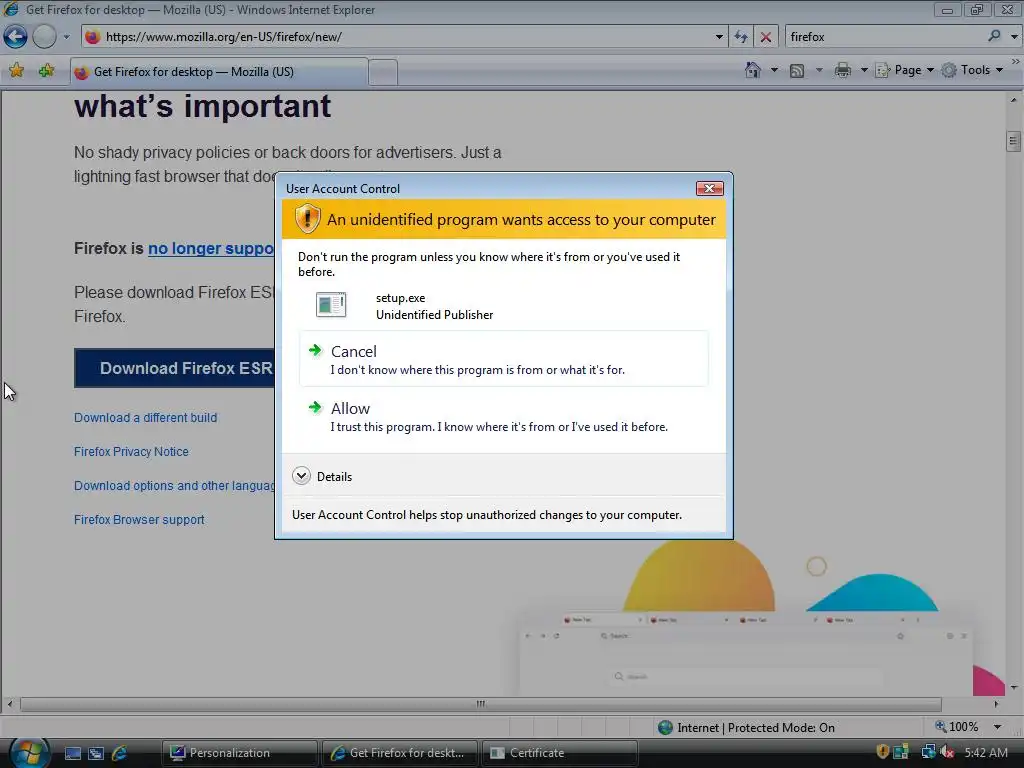Click the Print icon
The height and width of the screenshot is (768, 1024).
click(x=842, y=70)
